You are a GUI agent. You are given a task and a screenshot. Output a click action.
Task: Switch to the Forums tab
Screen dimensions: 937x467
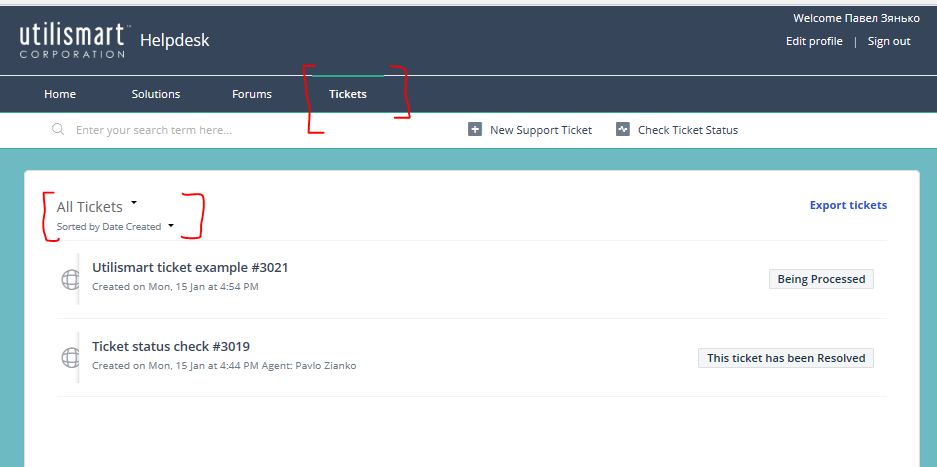[x=252, y=94]
